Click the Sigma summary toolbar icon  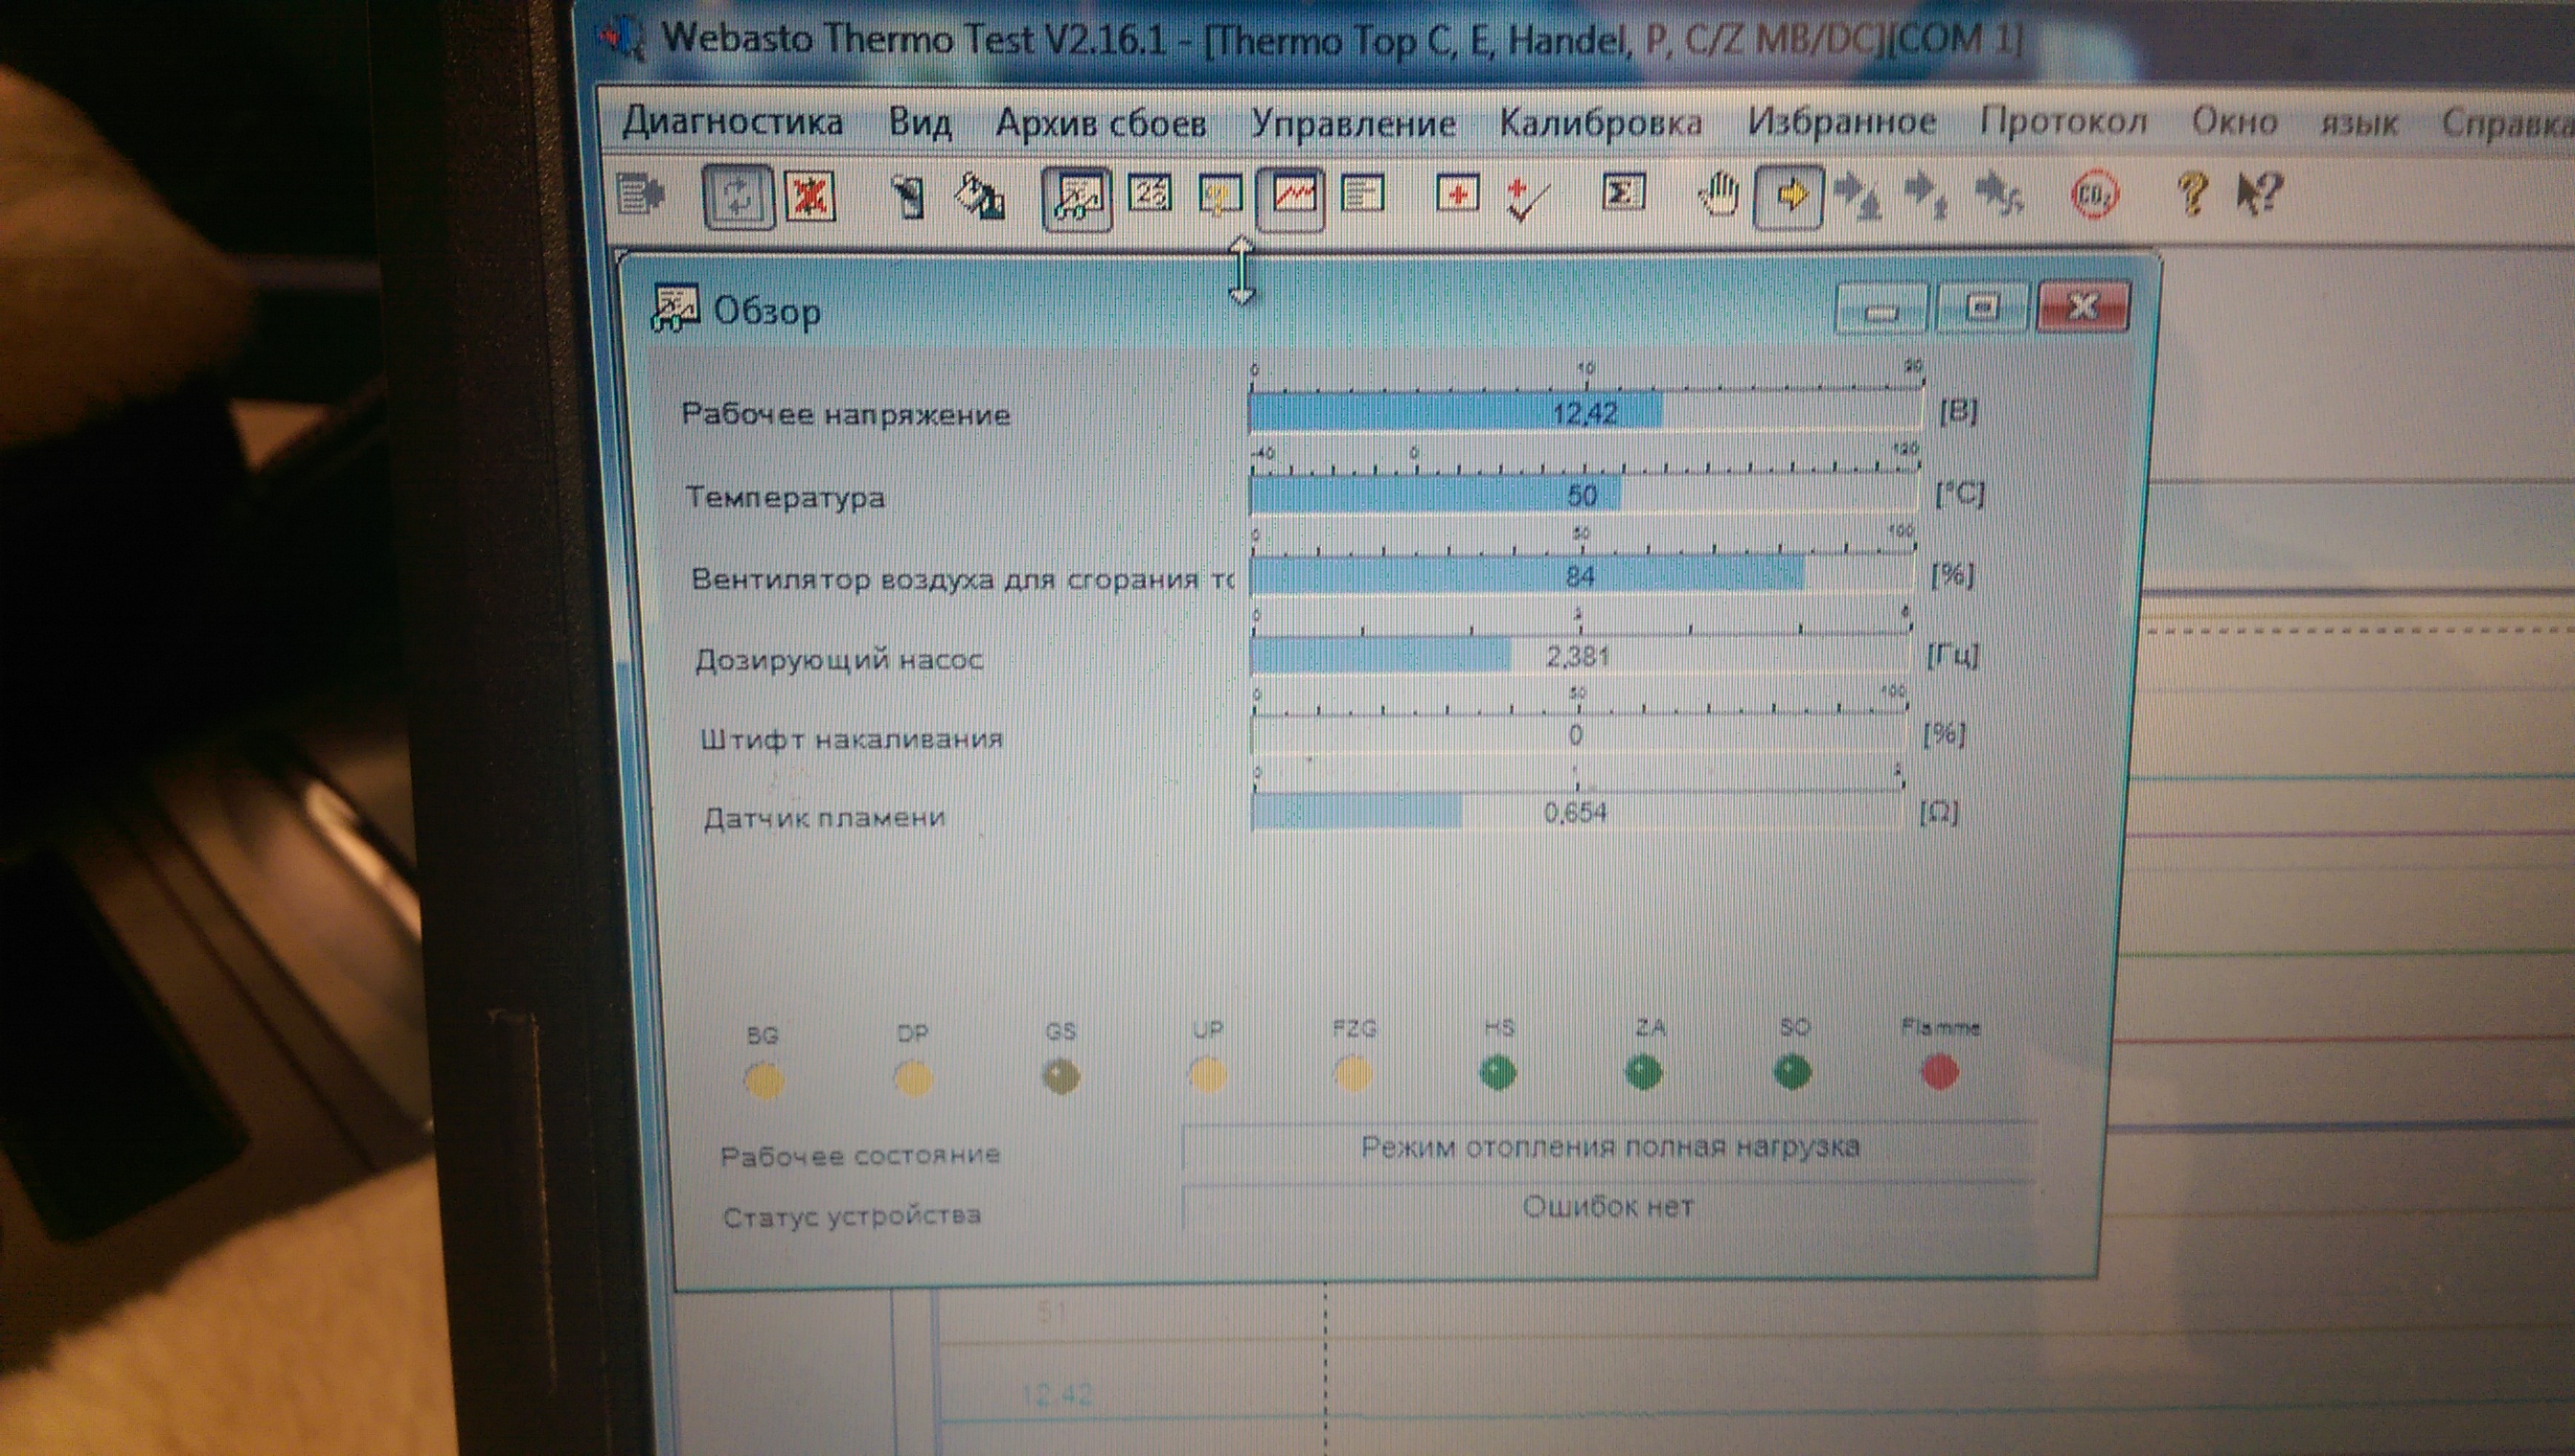(x=1621, y=193)
